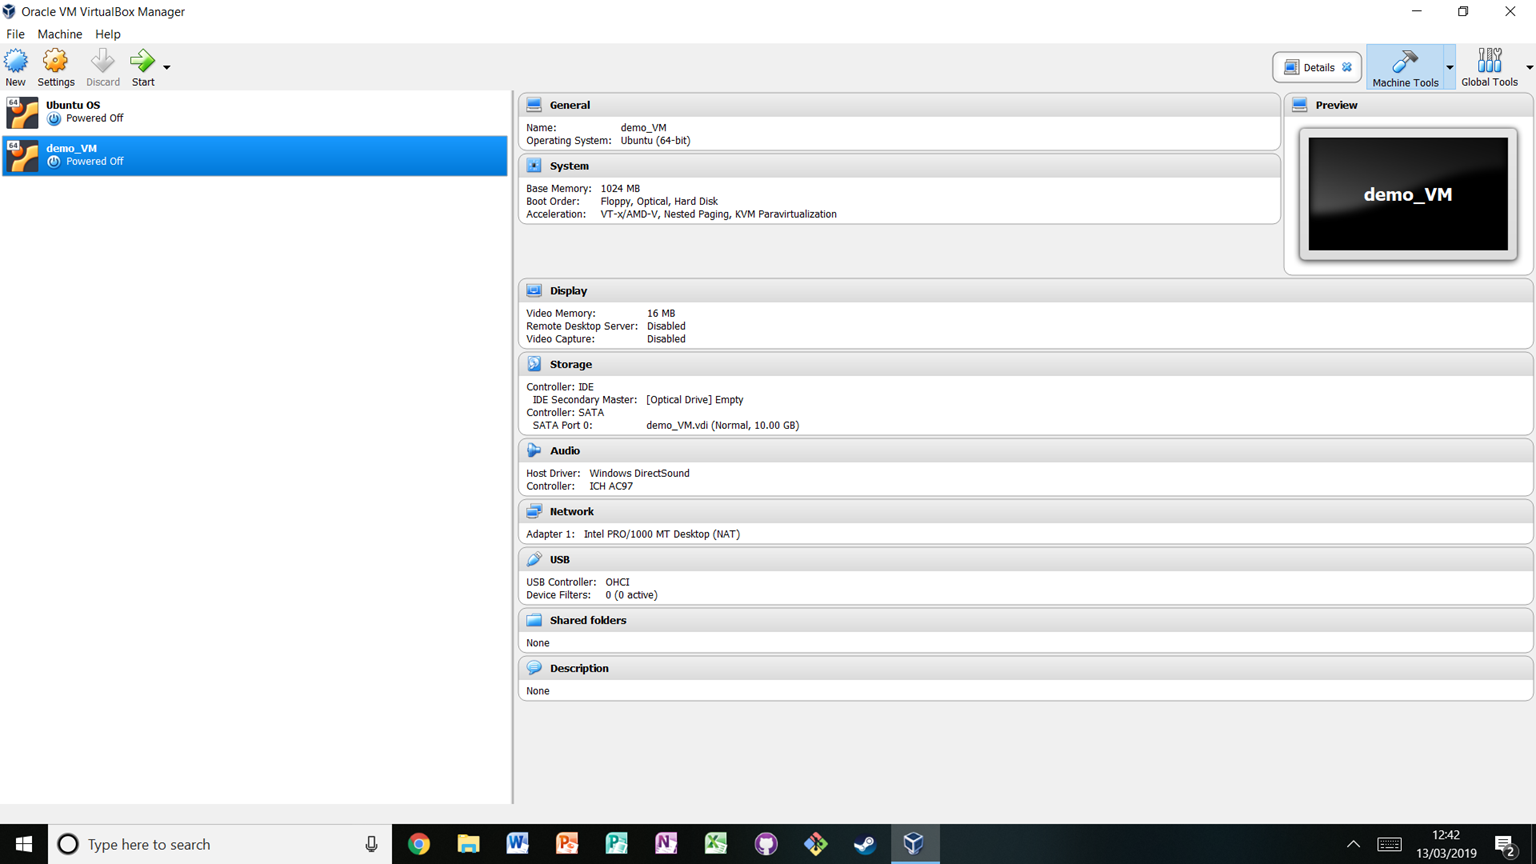Image resolution: width=1536 pixels, height=864 pixels.
Task: Click the Storage section icon
Action: coord(533,364)
